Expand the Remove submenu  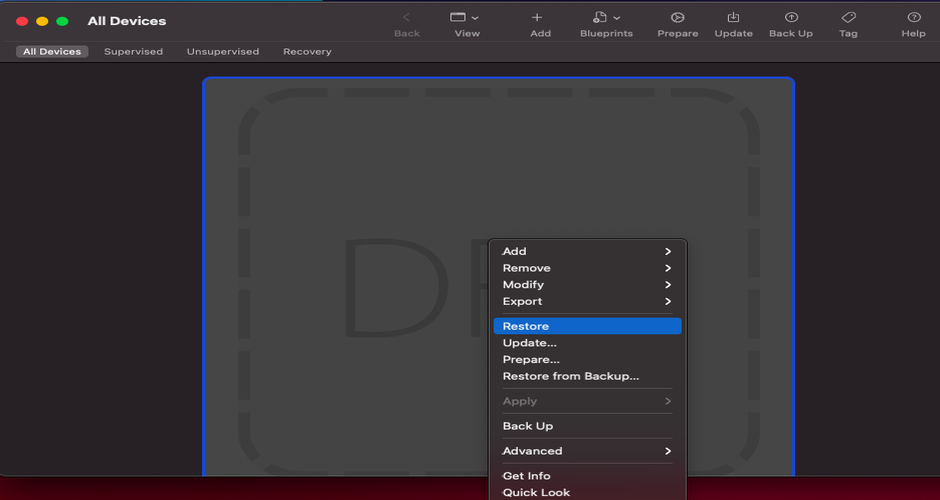coord(586,268)
